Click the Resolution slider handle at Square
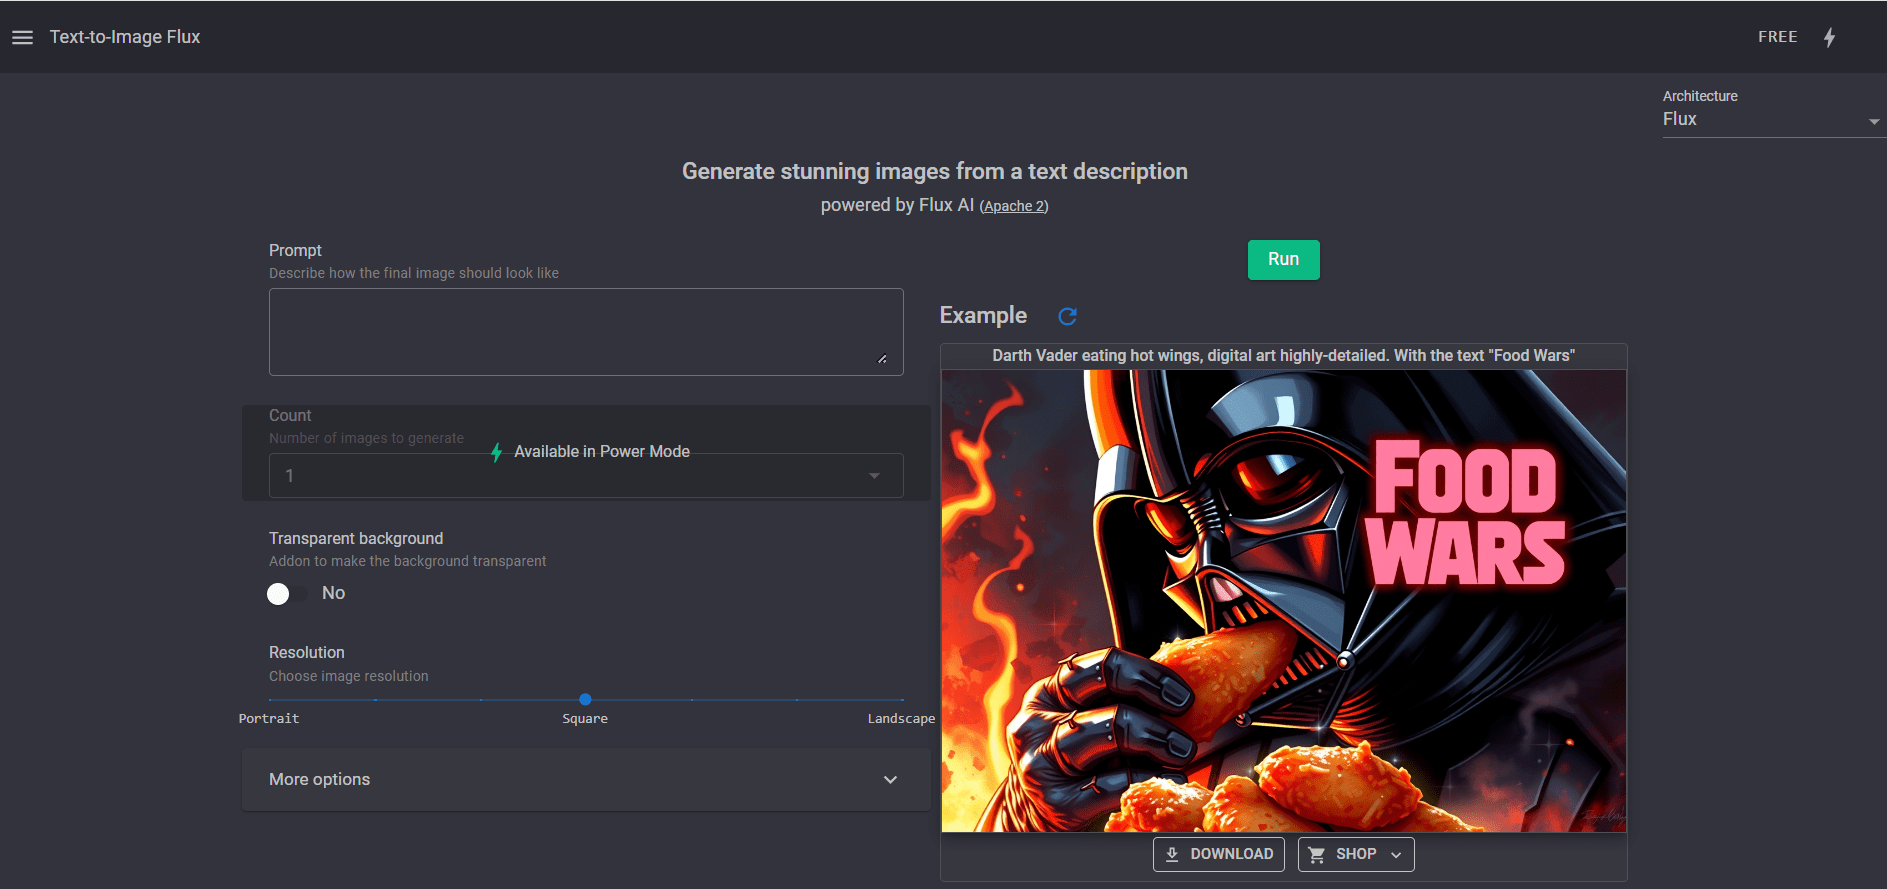The width and height of the screenshot is (1887, 889). [x=585, y=700]
